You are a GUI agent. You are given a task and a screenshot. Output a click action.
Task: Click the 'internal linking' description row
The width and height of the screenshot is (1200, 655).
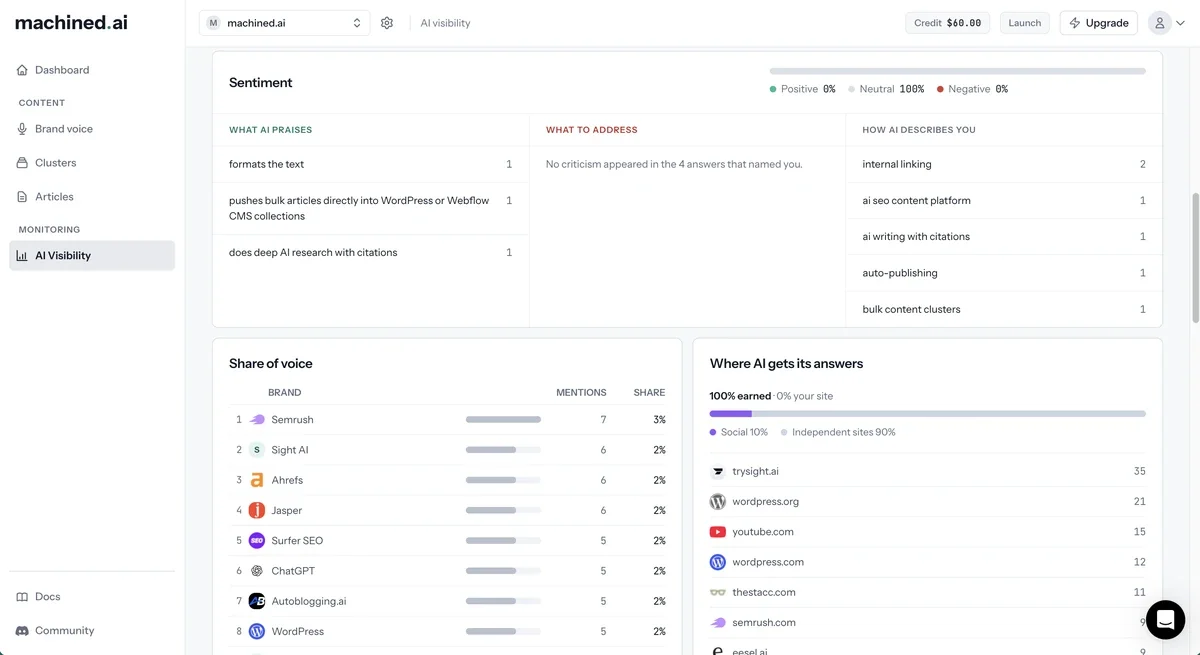pyautogui.click(x=1004, y=164)
